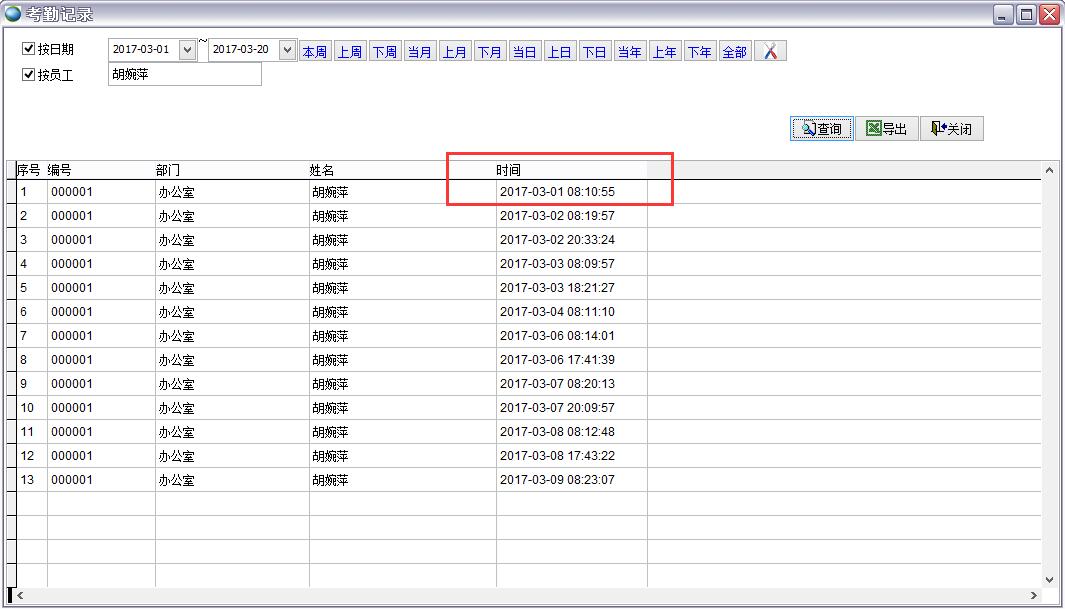Click the employee name field 胡婉萍
The height and width of the screenshot is (609, 1065).
pyautogui.click(x=184, y=74)
